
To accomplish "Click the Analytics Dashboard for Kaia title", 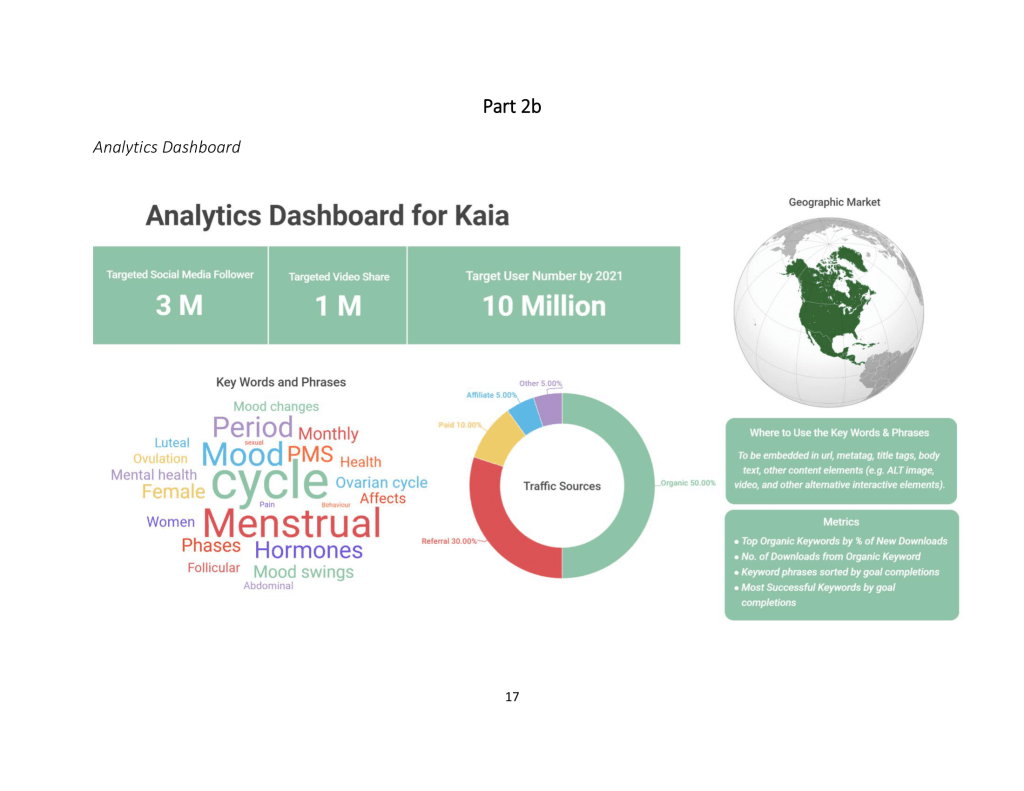I will coord(327,215).
